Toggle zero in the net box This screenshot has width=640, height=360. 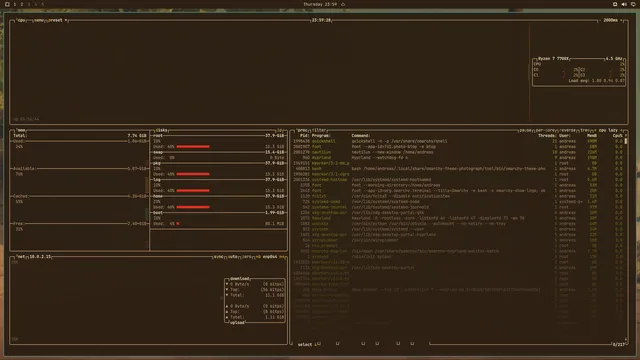click(x=247, y=257)
